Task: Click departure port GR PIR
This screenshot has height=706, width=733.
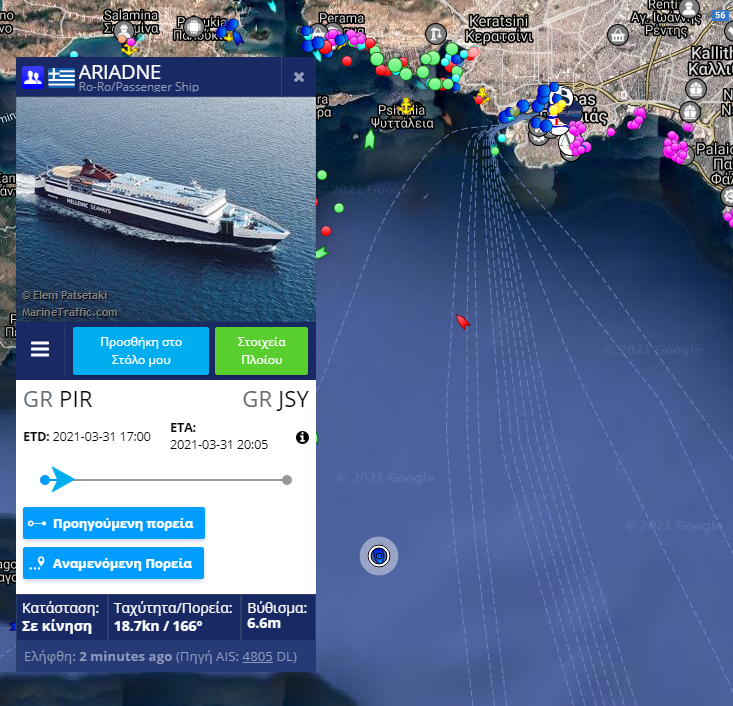Action: coord(58,400)
